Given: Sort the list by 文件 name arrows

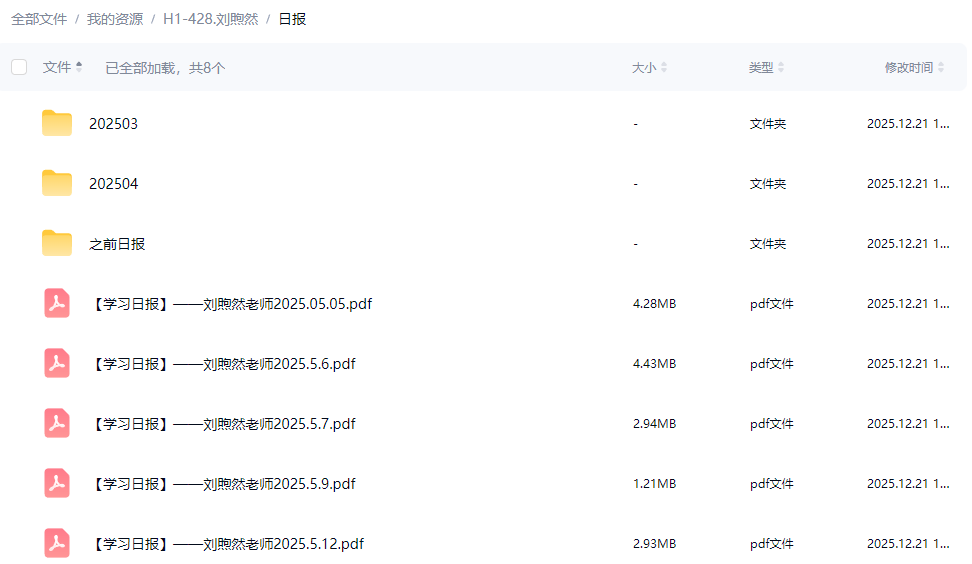Looking at the screenshot, I should (79, 67).
